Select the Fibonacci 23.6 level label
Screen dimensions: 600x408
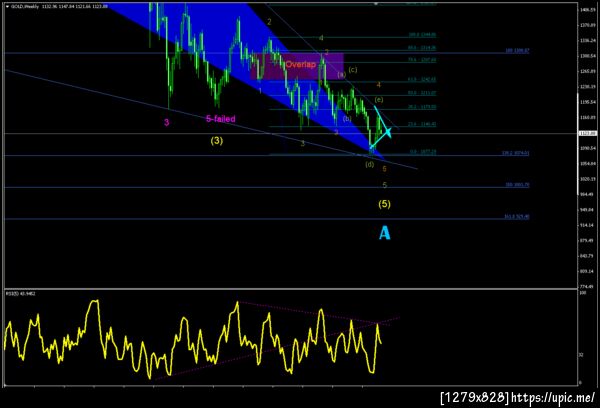(x=422, y=124)
